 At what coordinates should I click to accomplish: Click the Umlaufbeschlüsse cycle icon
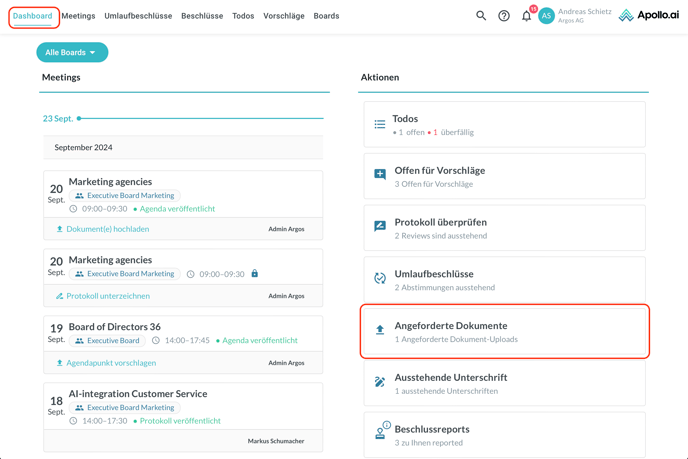click(x=380, y=279)
